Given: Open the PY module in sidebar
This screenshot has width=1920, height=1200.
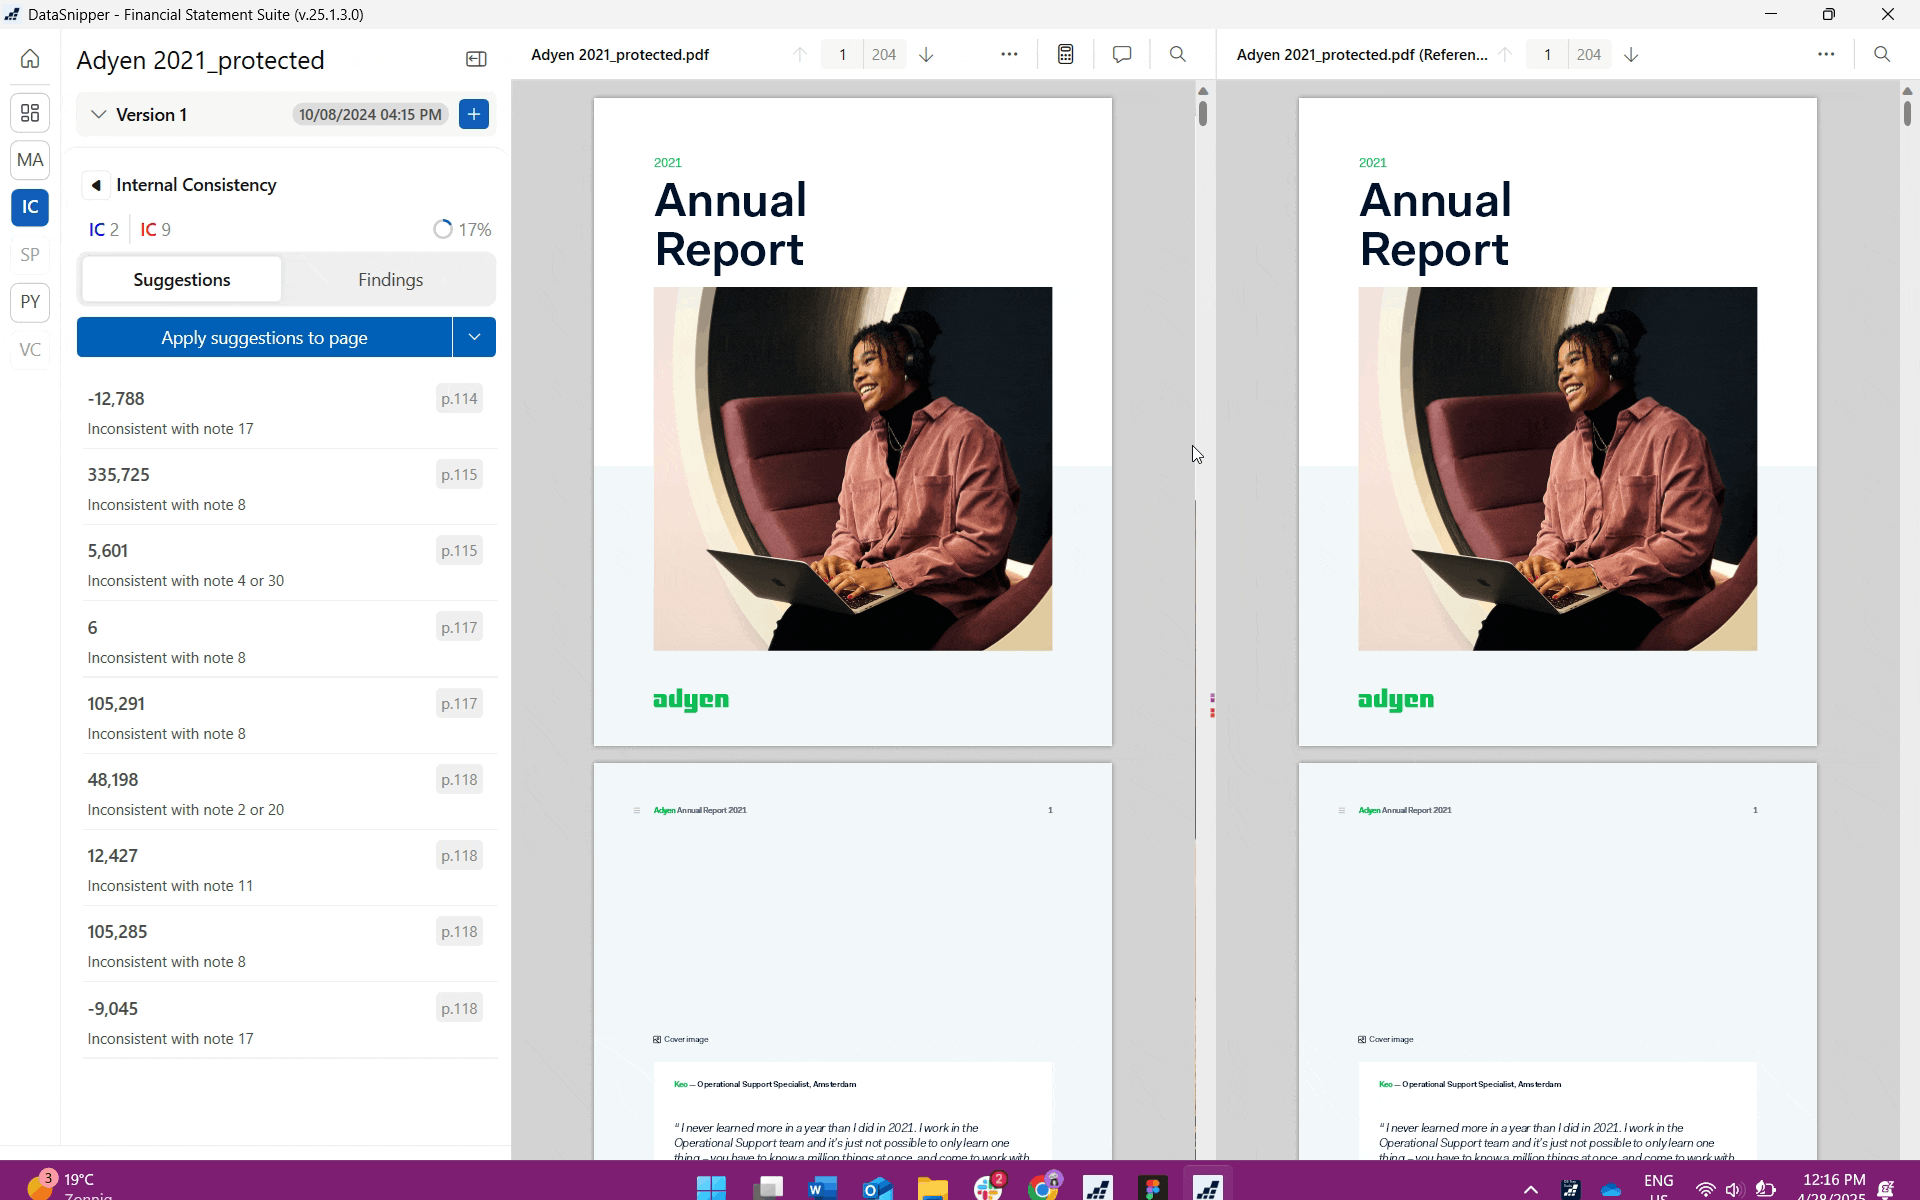Looking at the screenshot, I should click(x=30, y=302).
